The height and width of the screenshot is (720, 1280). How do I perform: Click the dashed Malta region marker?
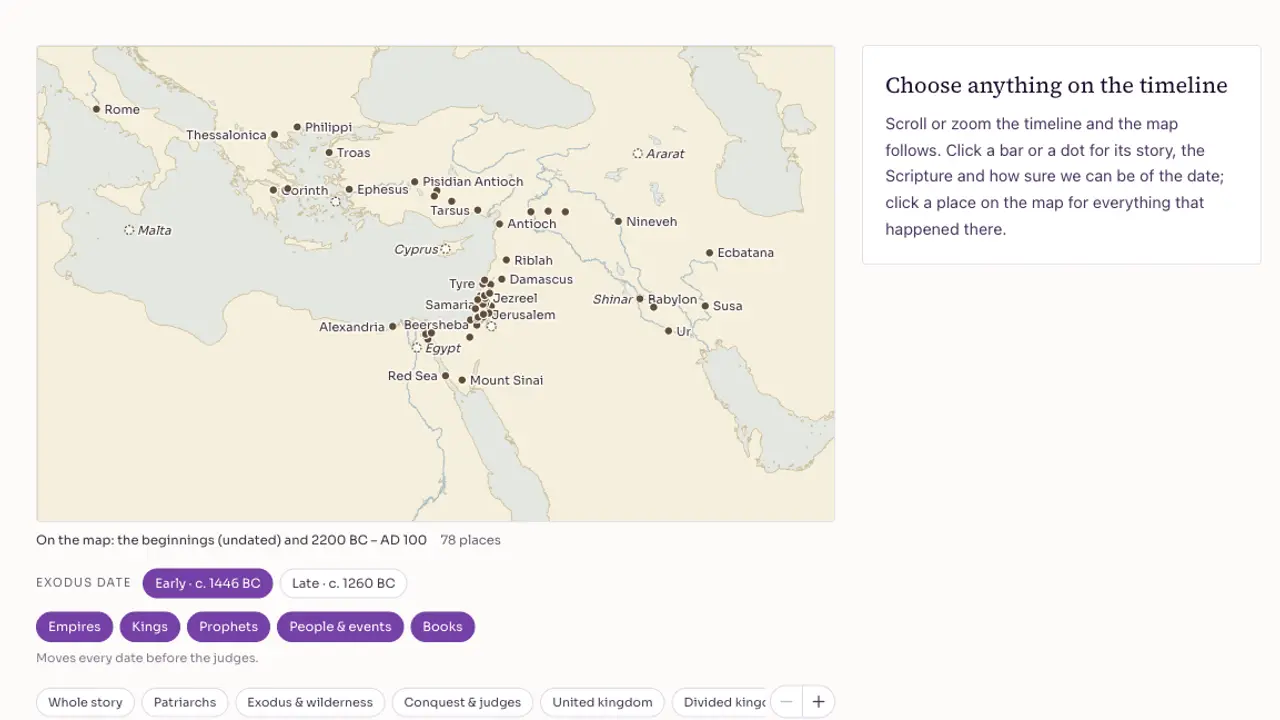pyautogui.click(x=129, y=230)
